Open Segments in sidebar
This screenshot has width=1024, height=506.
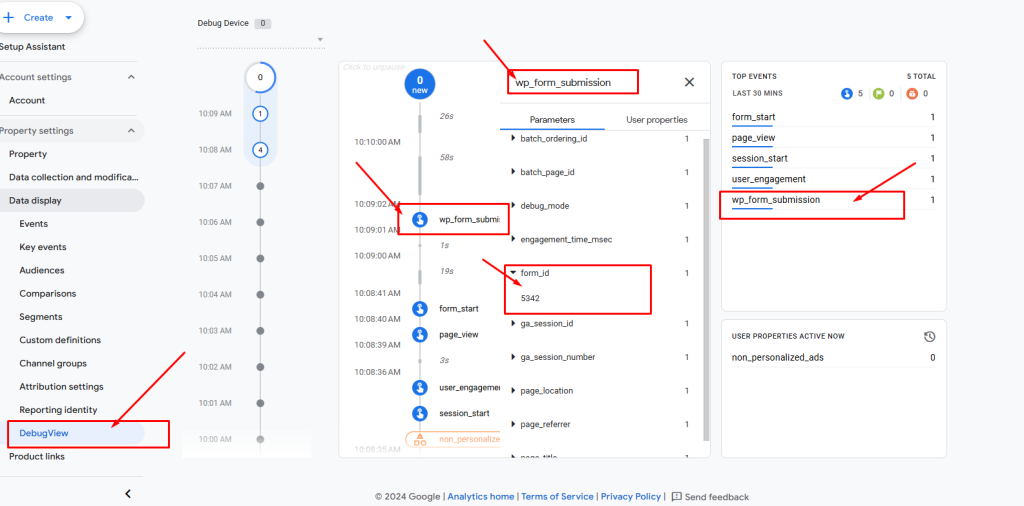pos(40,317)
